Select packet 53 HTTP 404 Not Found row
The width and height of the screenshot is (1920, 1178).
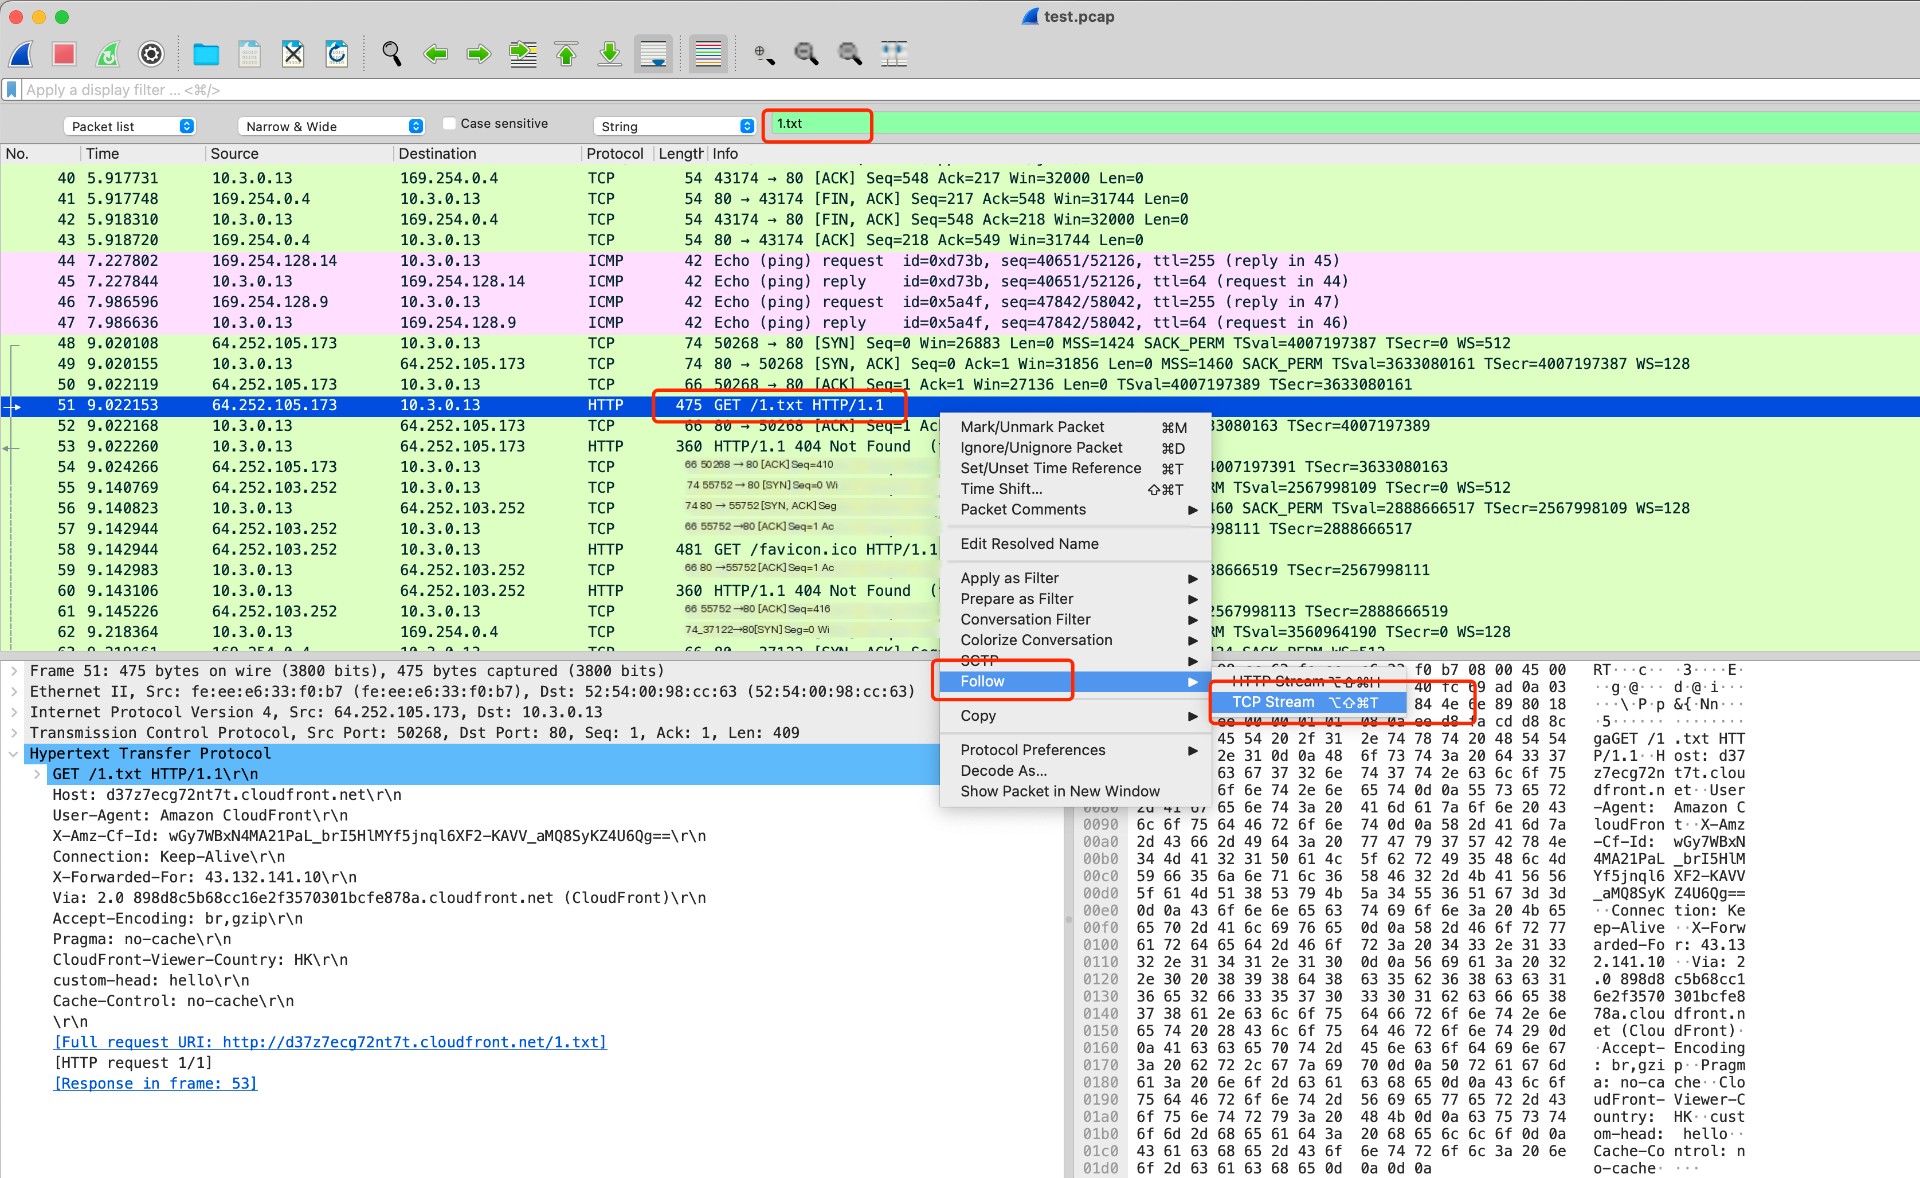point(470,446)
